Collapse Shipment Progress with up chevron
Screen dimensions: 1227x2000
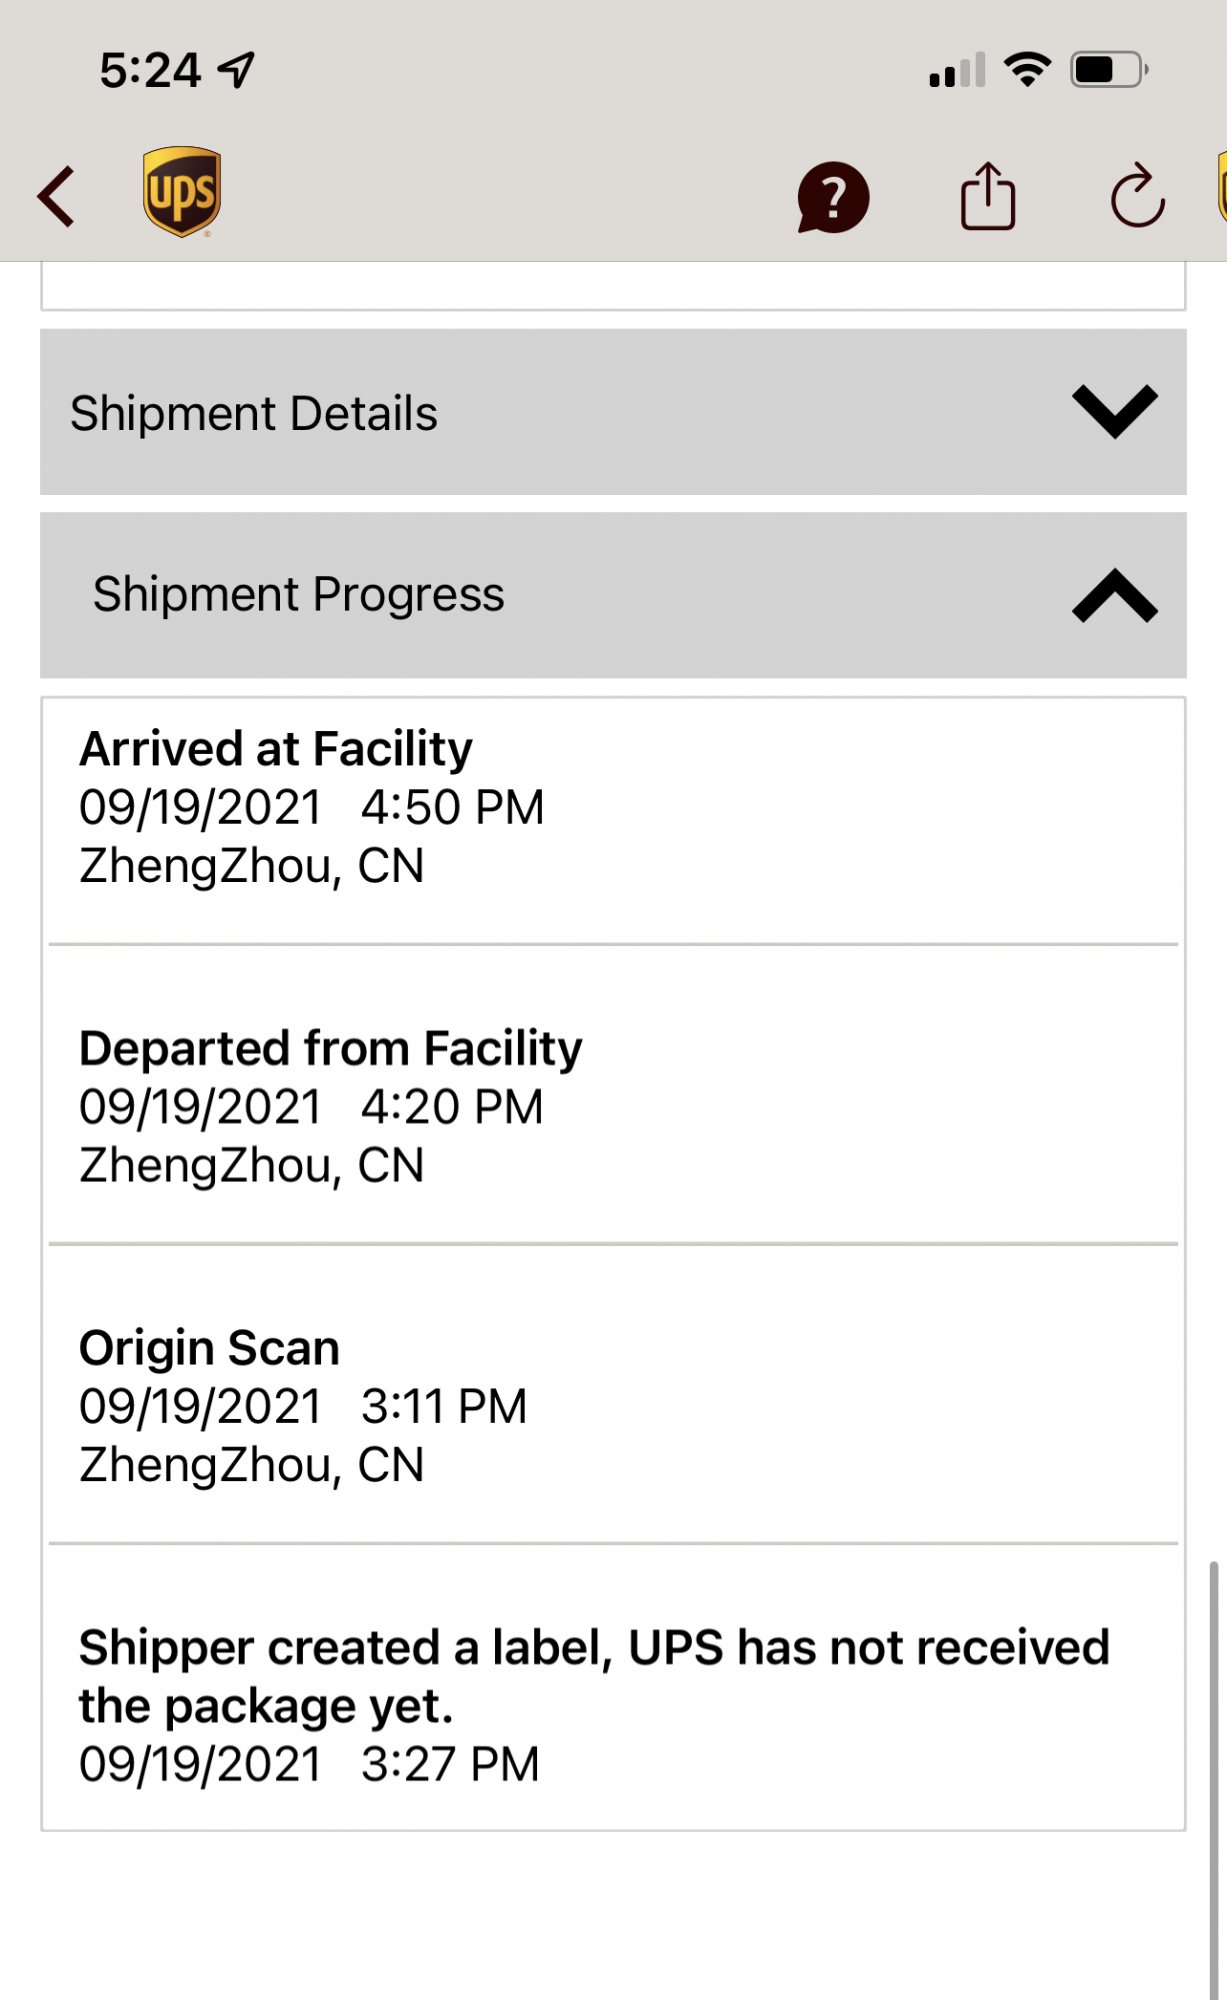tap(1114, 595)
